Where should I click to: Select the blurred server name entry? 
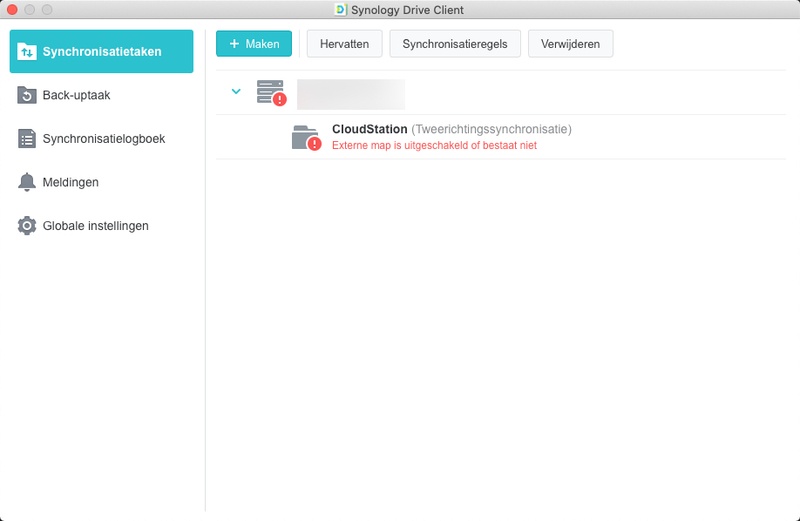(x=351, y=94)
